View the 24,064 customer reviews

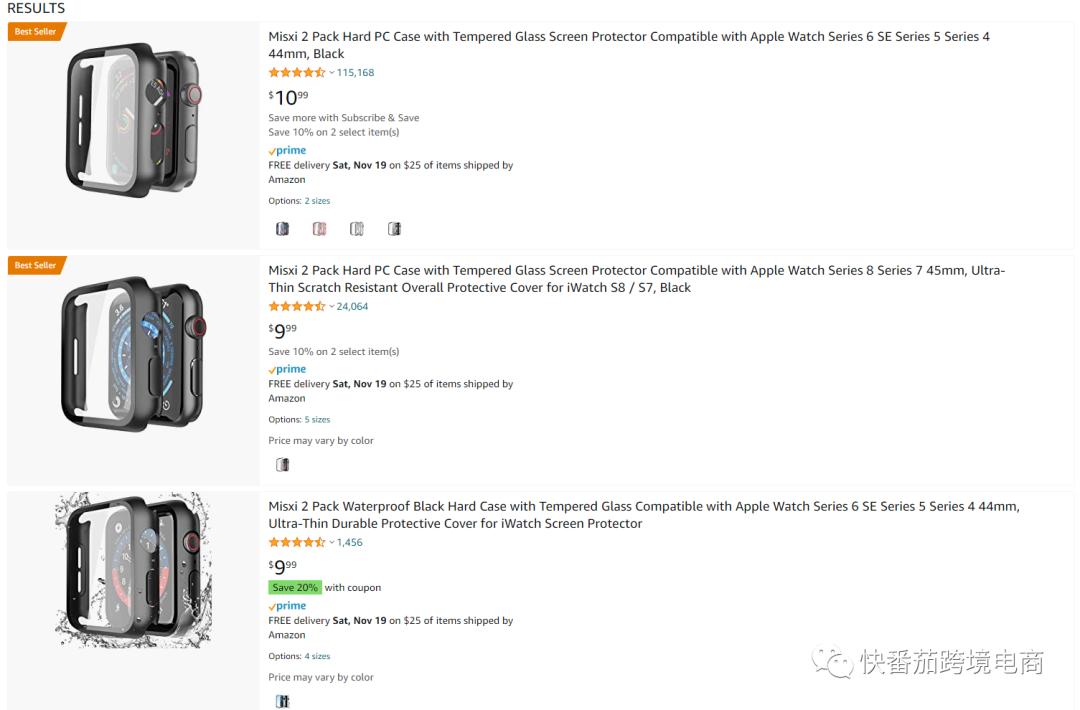(352, 307)
